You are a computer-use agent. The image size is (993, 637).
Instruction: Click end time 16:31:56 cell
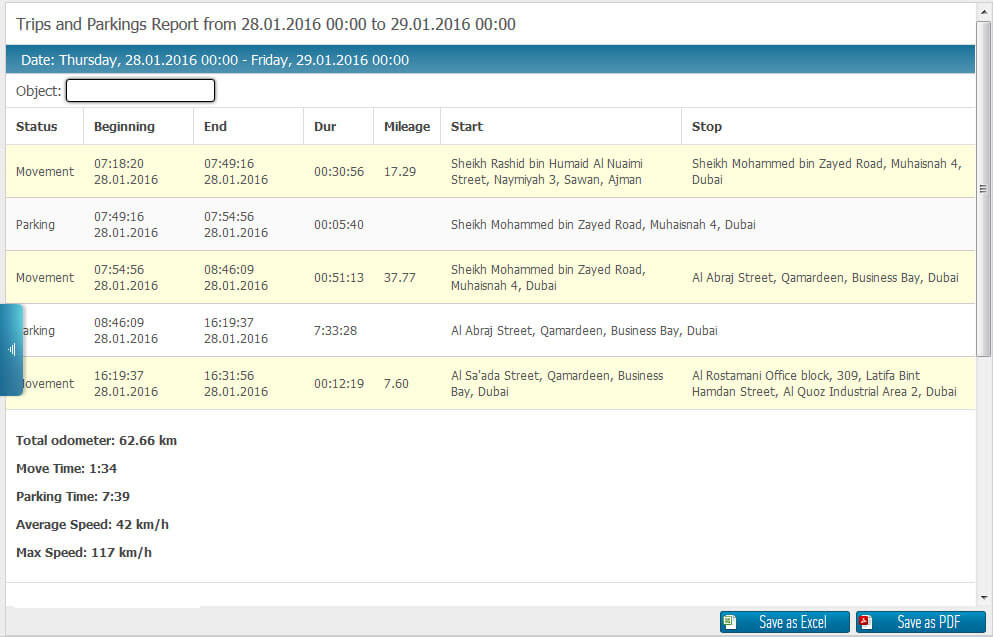pos(229,375)
